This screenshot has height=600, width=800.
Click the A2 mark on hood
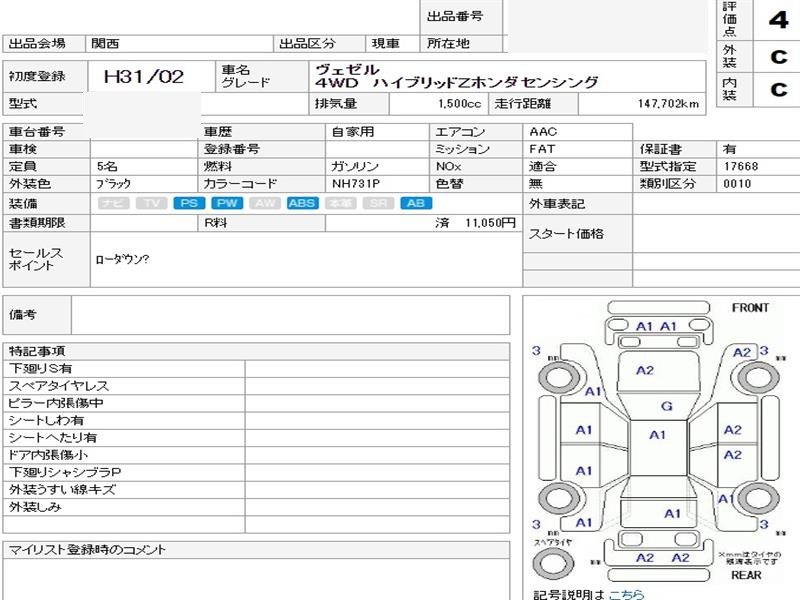(645, 370)
